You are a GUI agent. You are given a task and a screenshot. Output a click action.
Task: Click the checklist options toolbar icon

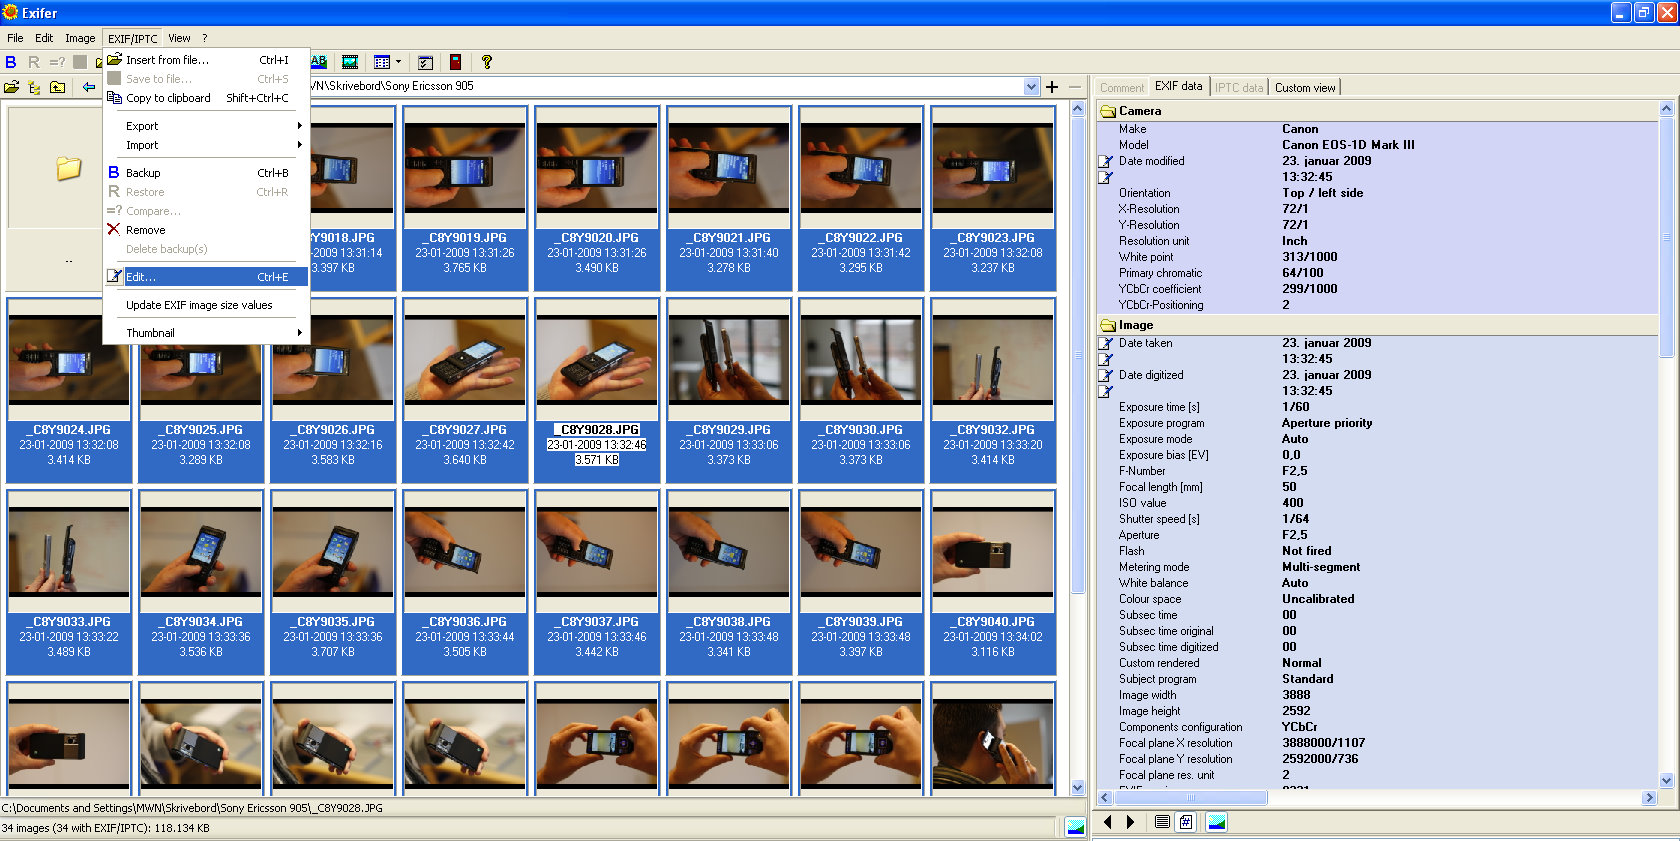[425, 62]
